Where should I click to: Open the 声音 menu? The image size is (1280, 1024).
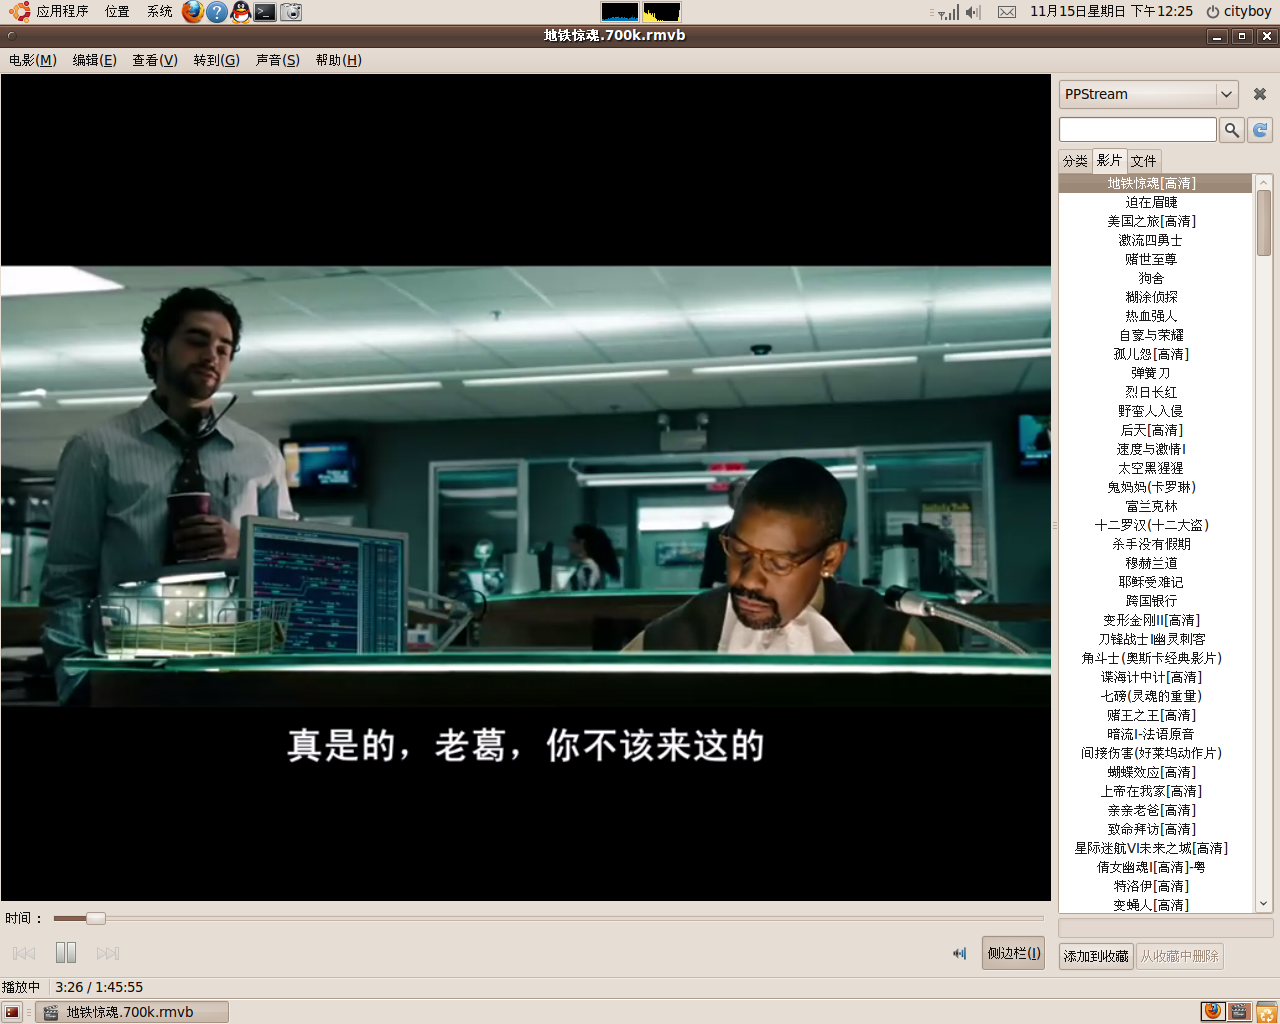278,60
